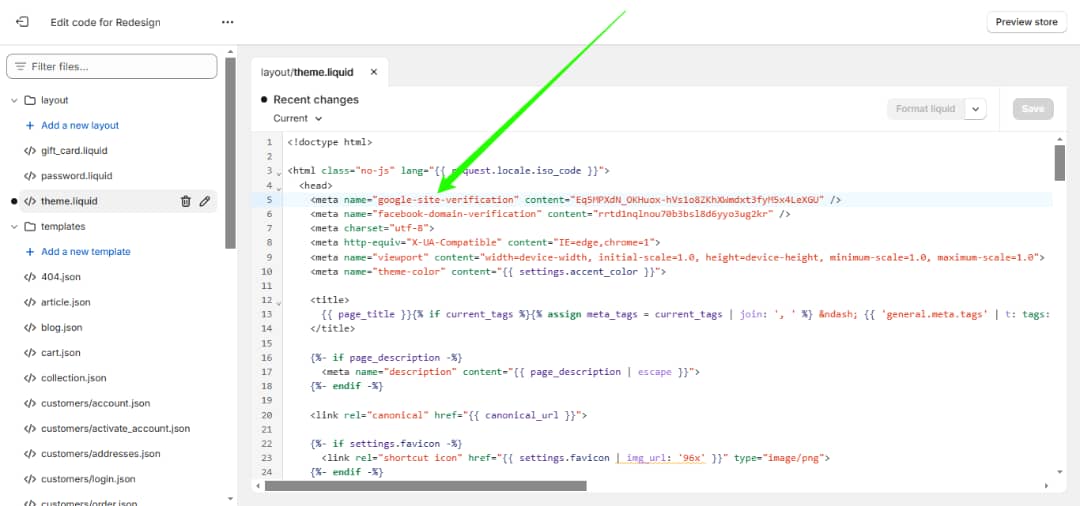This screenshot has width=1080, height=506.
Task: Delete theme.liquid with trash icon
Action: tap(185, 201)
